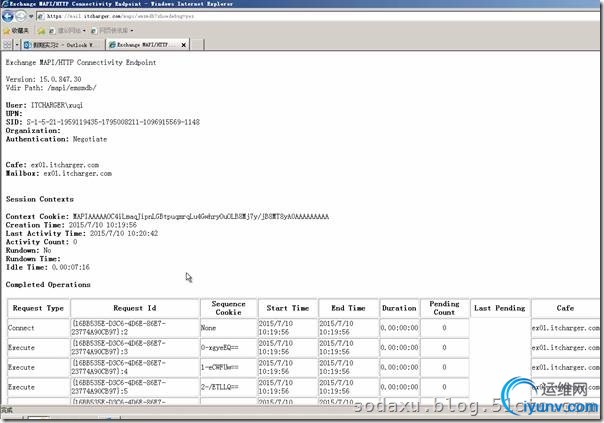Click the Start Time cell in the Connect row
Image resolution: width=604 pixels, height=423 pixels.
[x=288, y=328]
